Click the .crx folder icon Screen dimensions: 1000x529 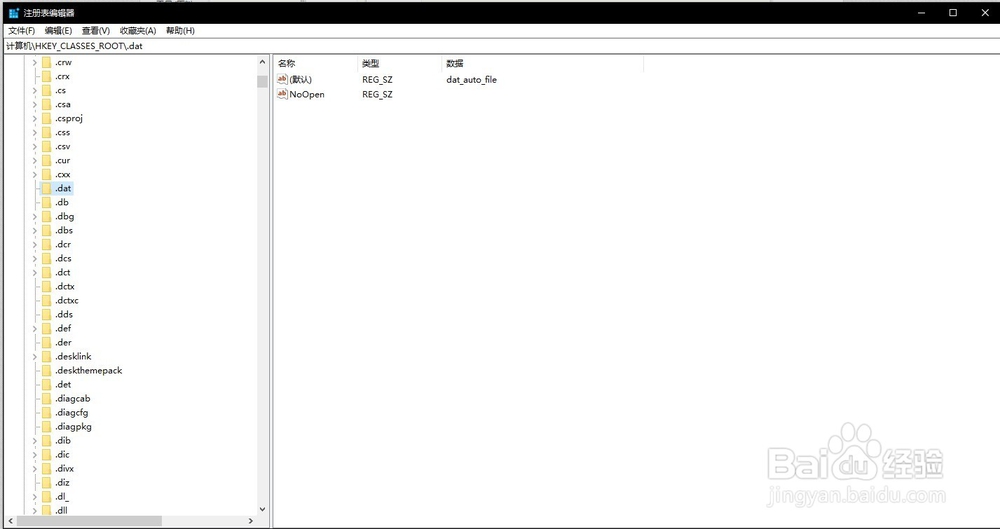46,77
